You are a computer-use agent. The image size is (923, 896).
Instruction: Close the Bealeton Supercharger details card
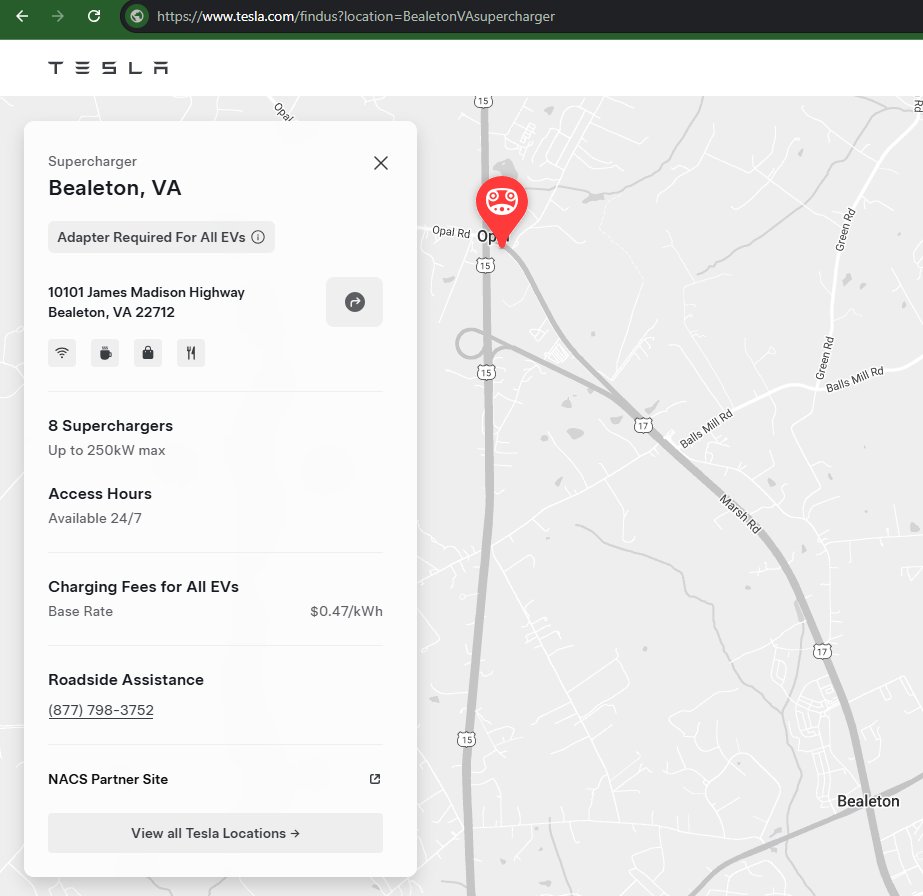381,163
